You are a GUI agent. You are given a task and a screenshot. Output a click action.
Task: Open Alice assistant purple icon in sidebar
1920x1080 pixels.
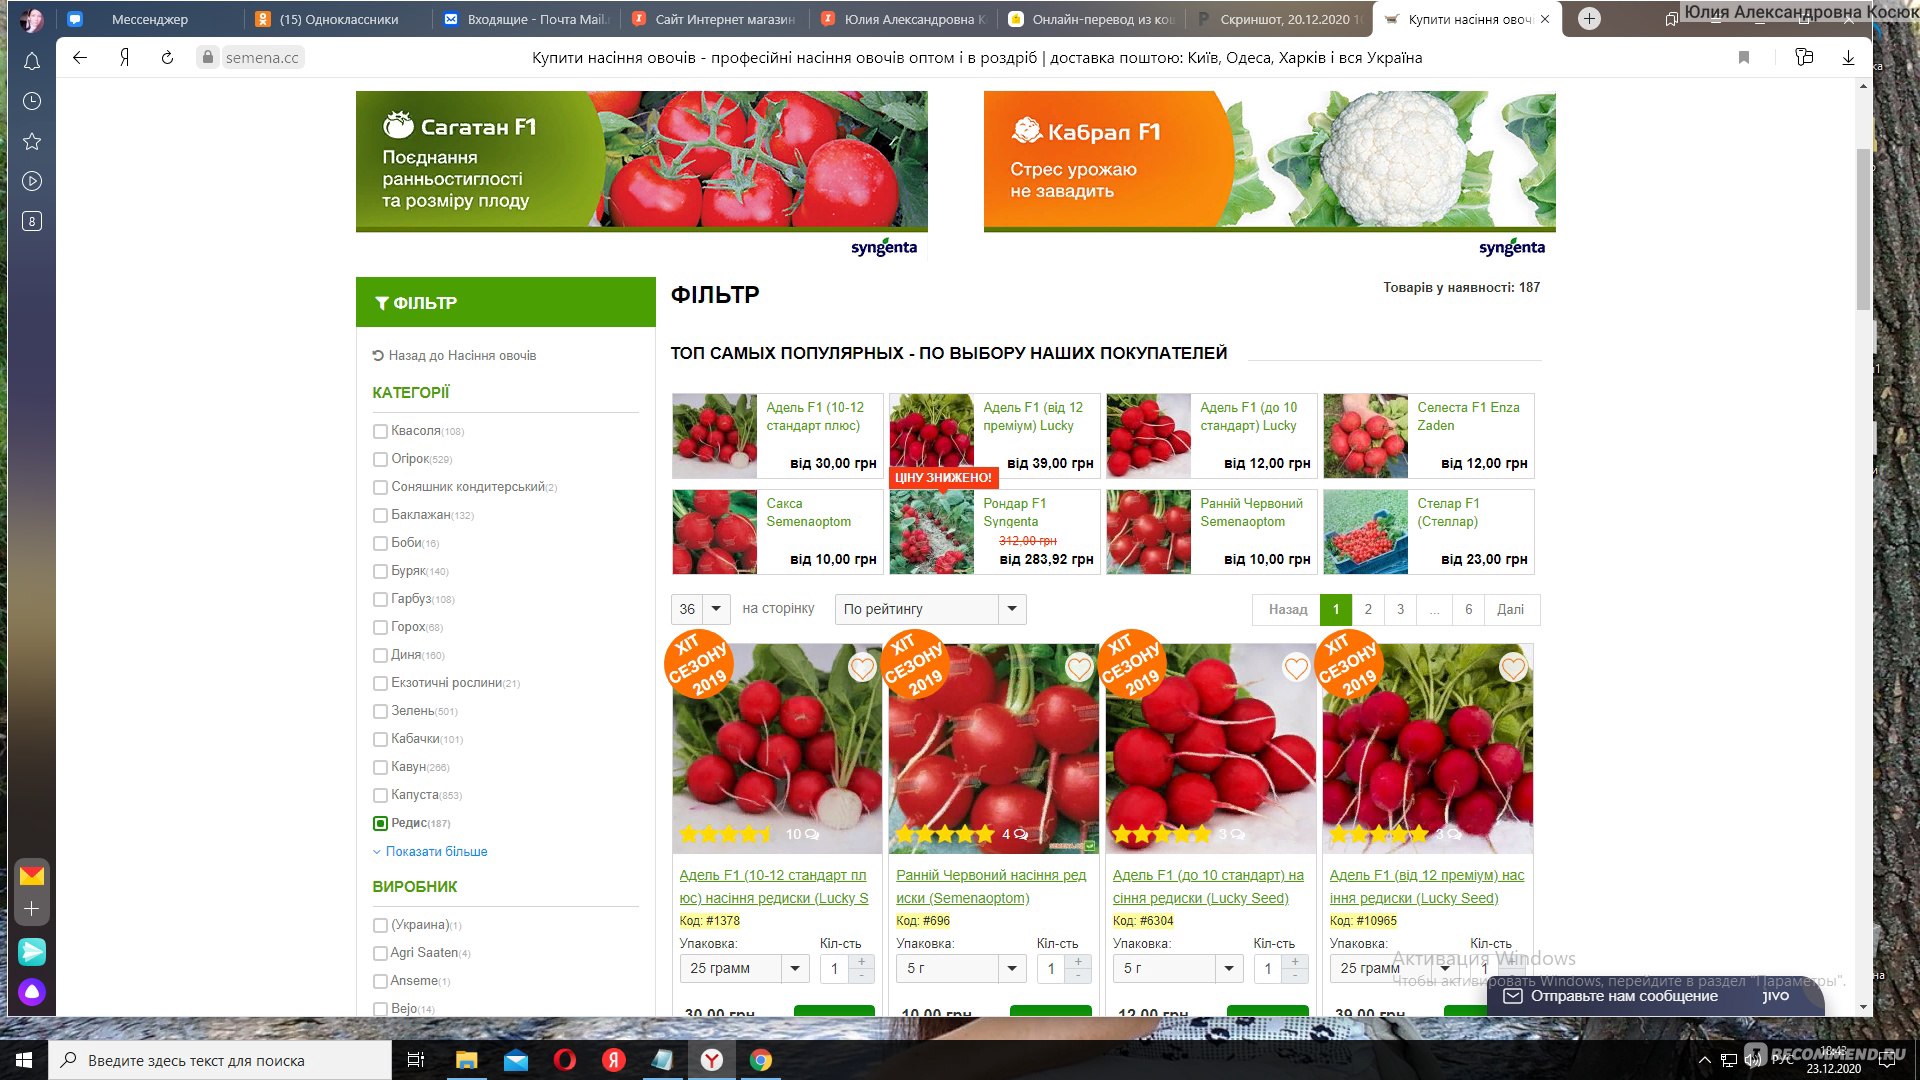[32, 992]
